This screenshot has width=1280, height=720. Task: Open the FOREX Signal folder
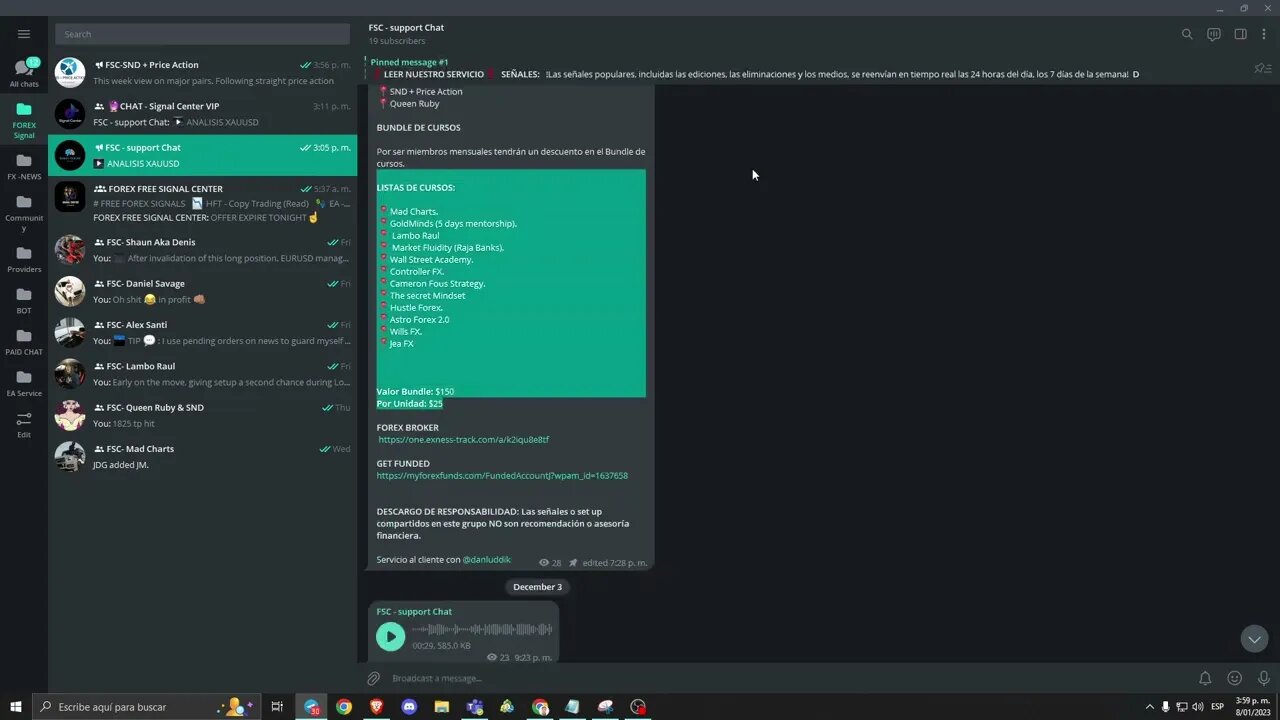pos(24,118)
